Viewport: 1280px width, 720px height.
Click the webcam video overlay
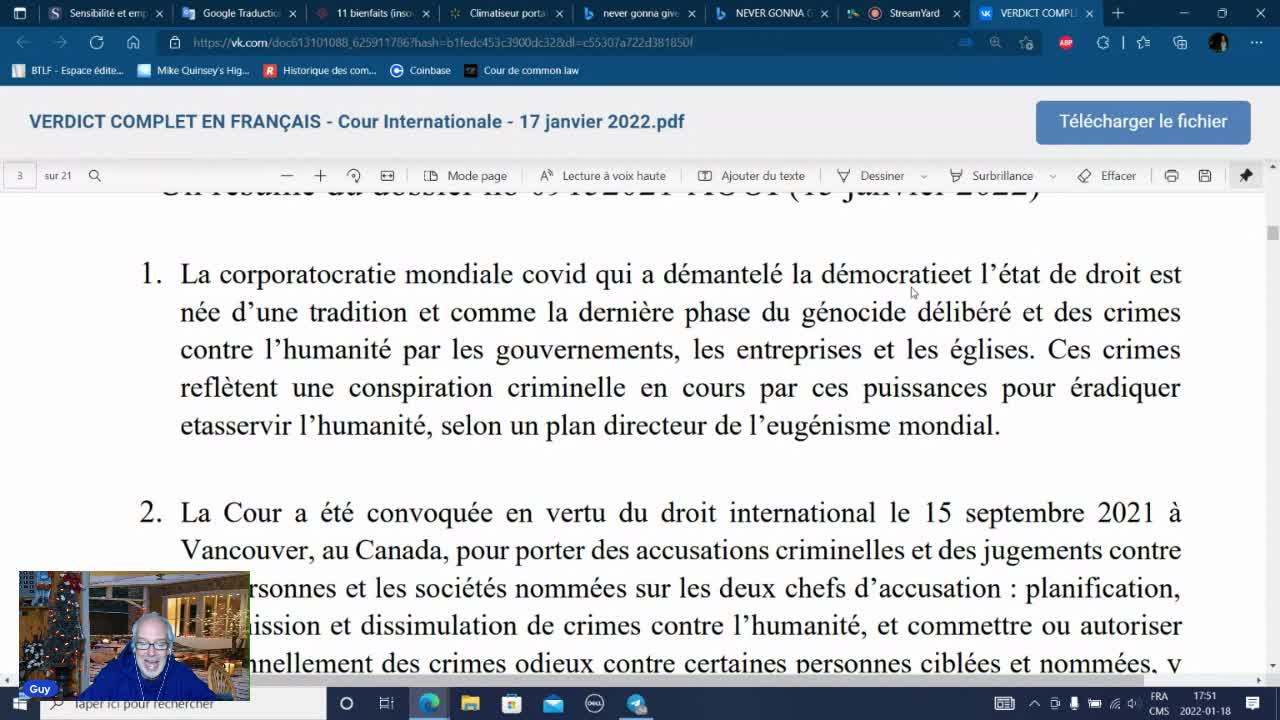coord(134,636)
